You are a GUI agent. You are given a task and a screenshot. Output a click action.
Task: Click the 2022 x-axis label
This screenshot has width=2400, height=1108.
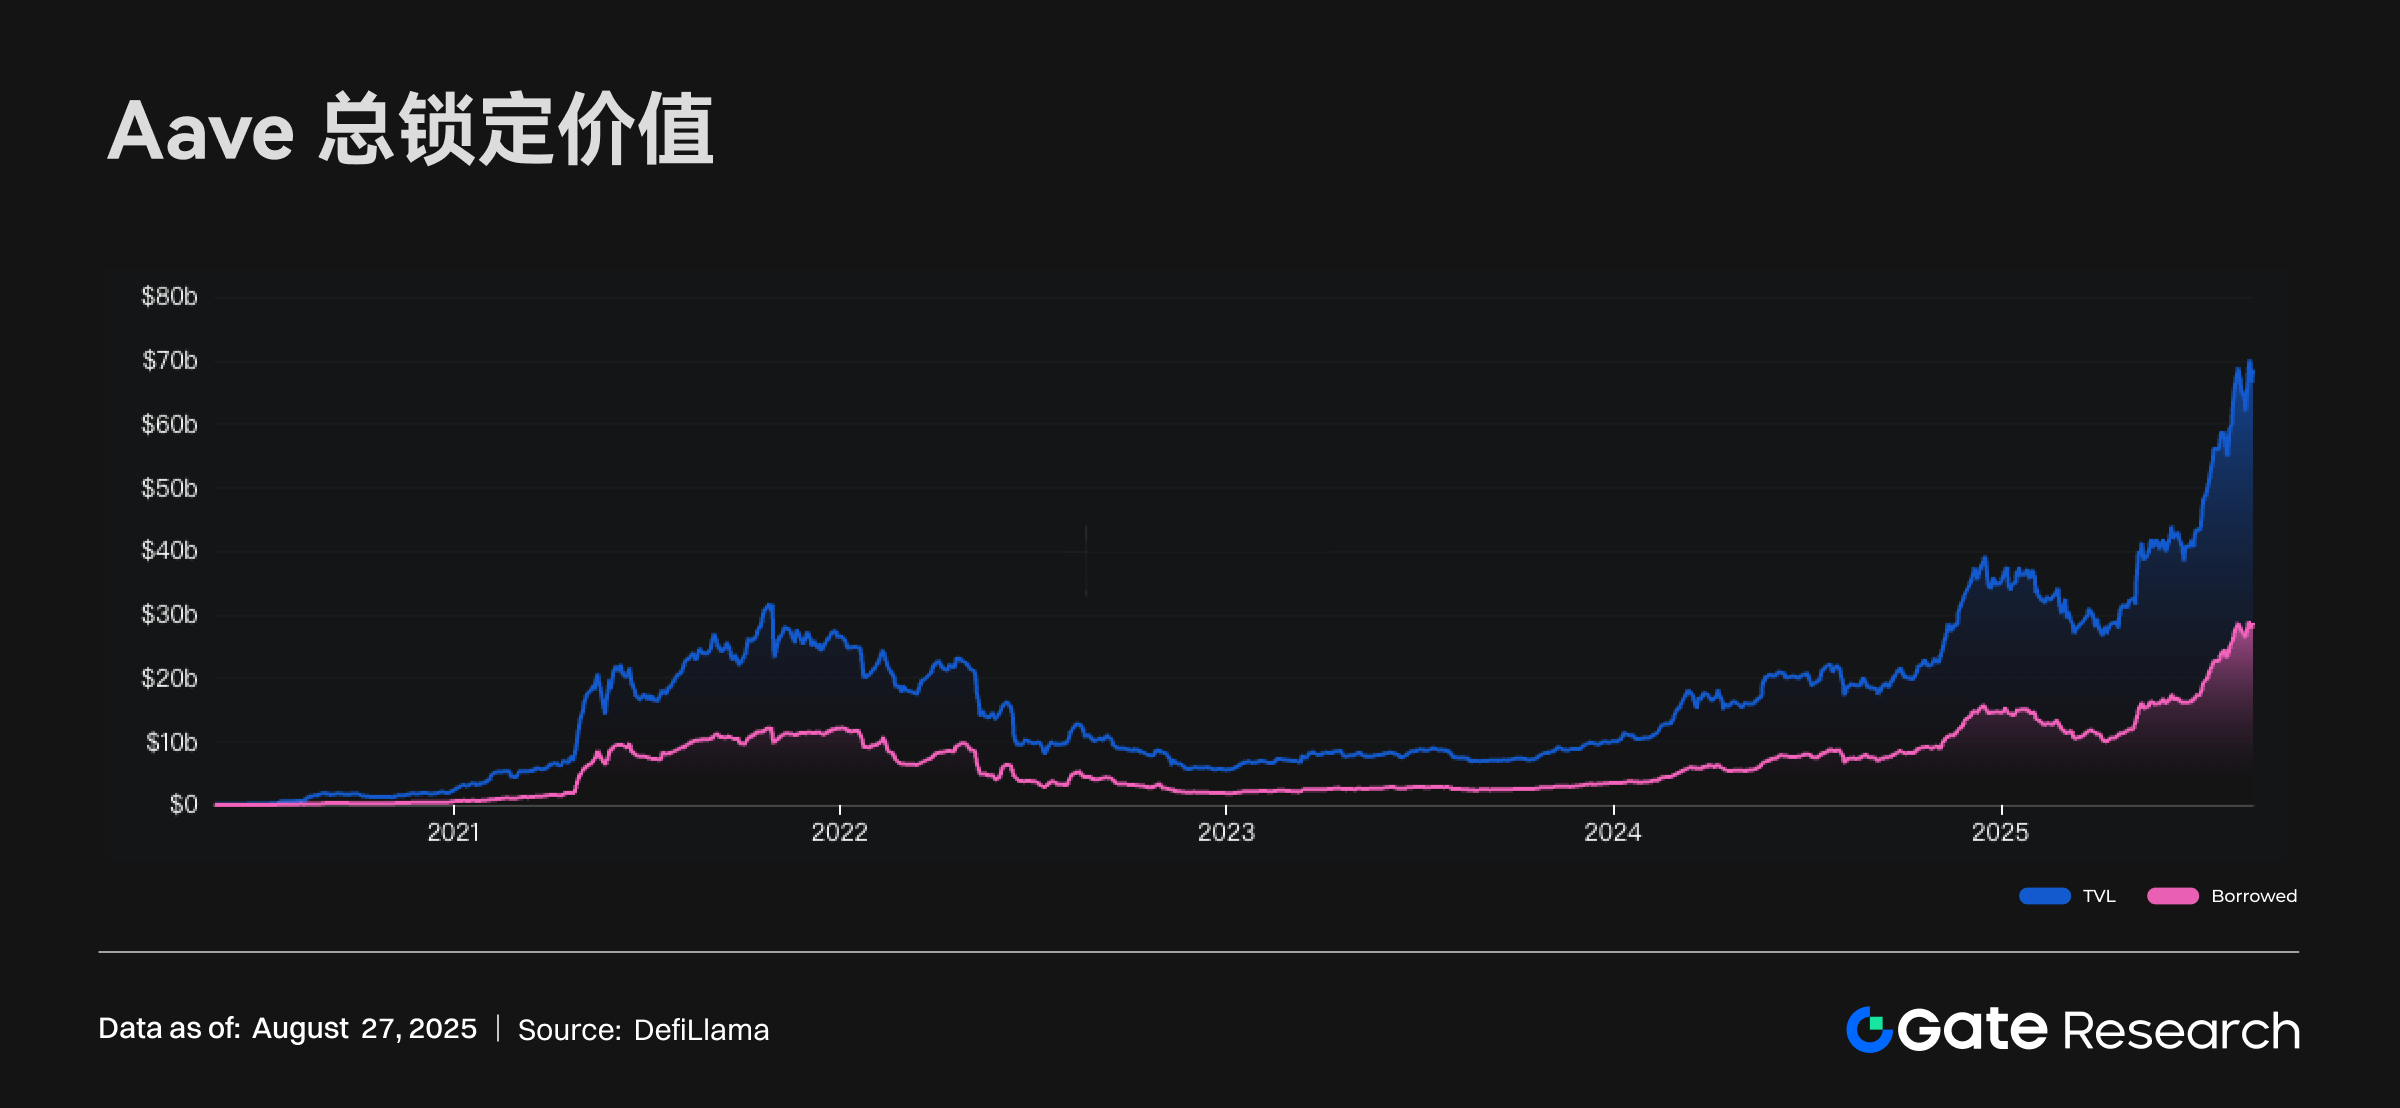point(839,833)
